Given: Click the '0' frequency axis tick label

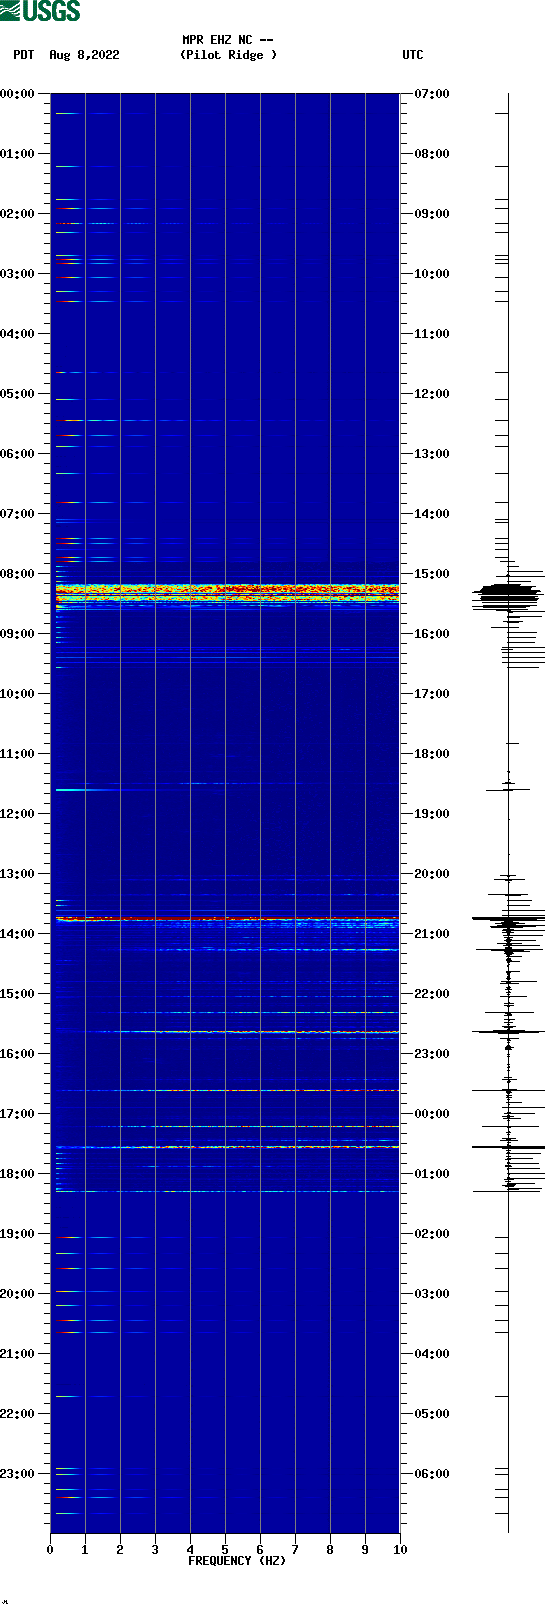Looking at the screenshot, I should 50,1550.
